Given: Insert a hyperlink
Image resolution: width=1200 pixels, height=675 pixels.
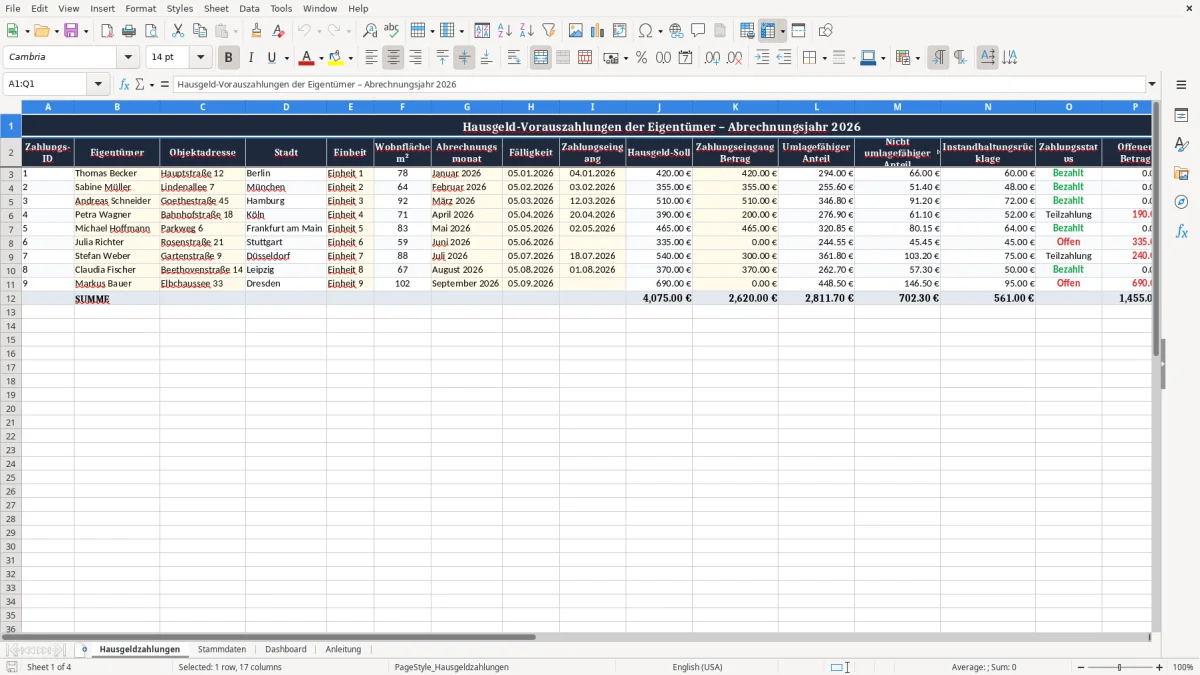Looking at the screenshot, I should click(677, 31).
